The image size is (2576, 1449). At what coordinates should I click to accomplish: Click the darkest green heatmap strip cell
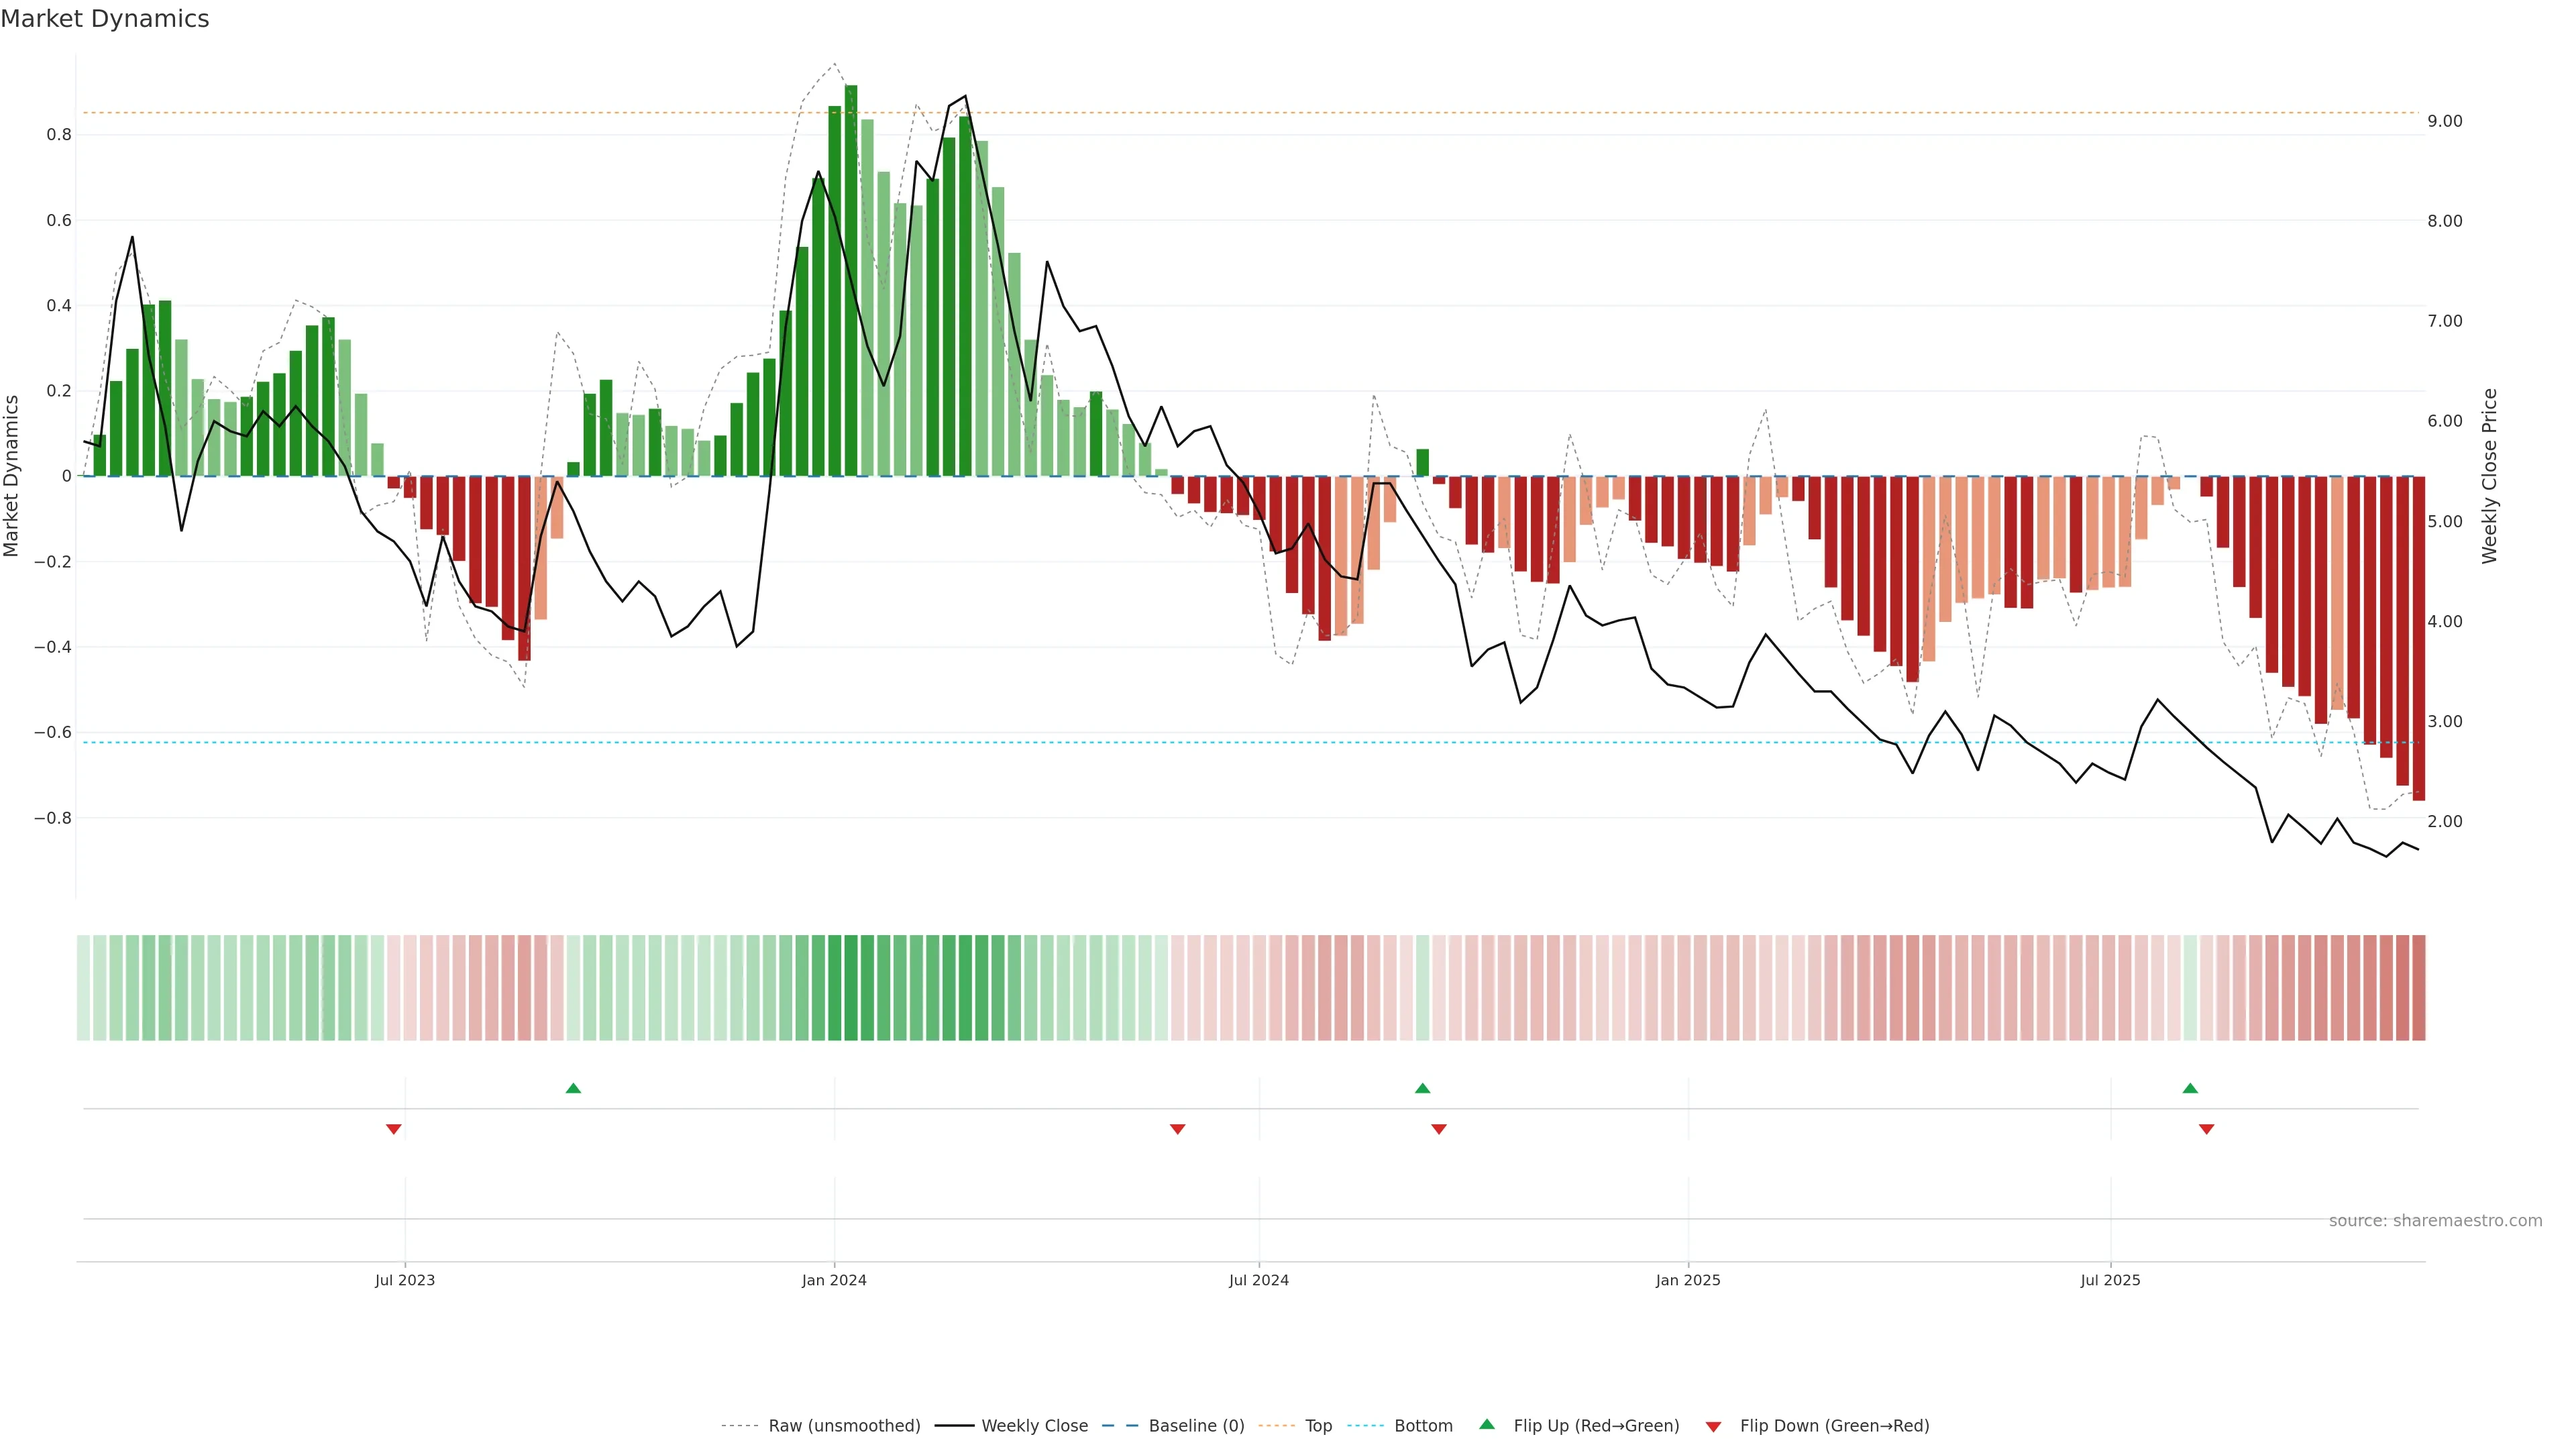pos(851,988)
